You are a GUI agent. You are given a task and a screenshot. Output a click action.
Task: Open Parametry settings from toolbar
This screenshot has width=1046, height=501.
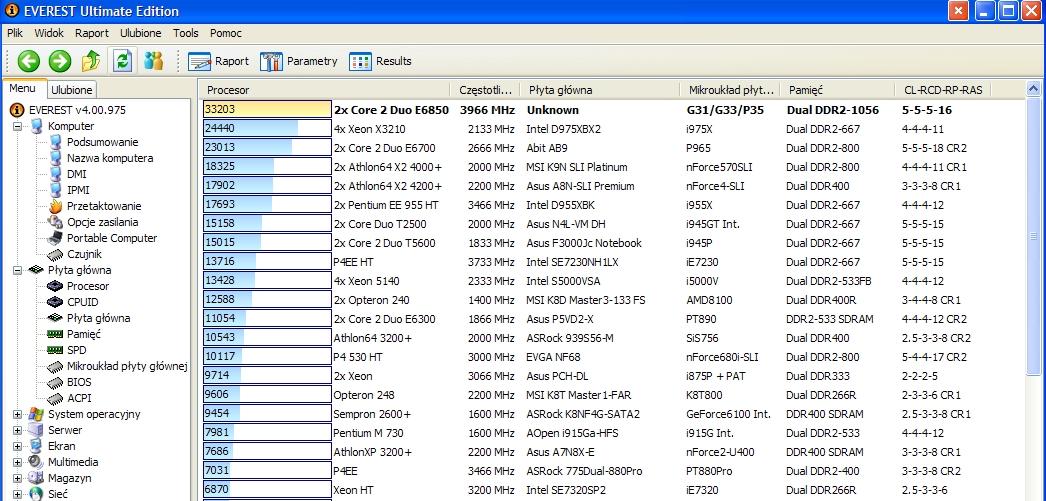click(x=299, y=61)
